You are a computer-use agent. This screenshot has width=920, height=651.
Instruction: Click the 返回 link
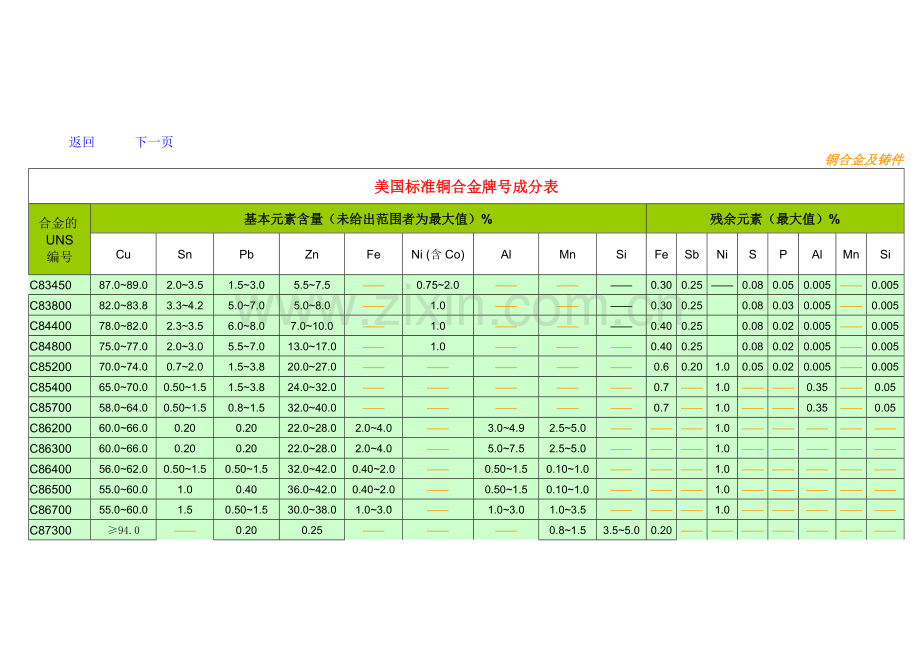[81, 142]
